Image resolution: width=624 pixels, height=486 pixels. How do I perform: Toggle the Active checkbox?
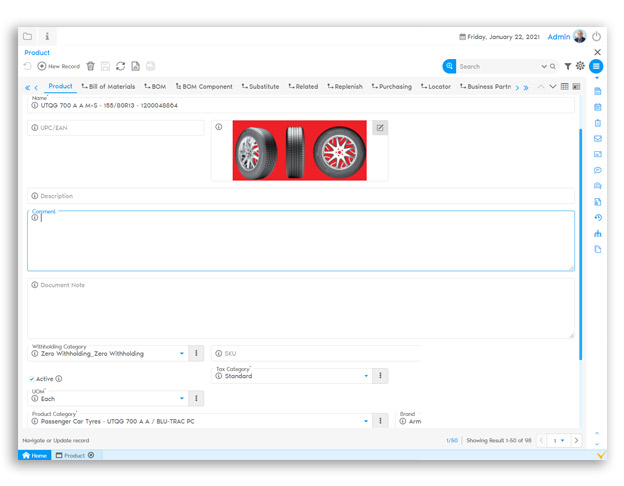[32, 379]
